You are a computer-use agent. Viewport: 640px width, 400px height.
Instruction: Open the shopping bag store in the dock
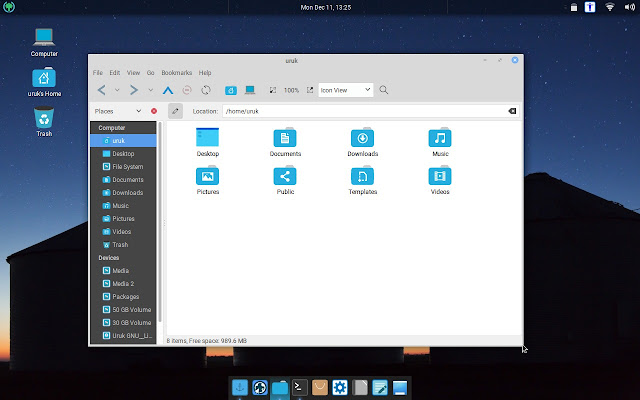[320, 387]
